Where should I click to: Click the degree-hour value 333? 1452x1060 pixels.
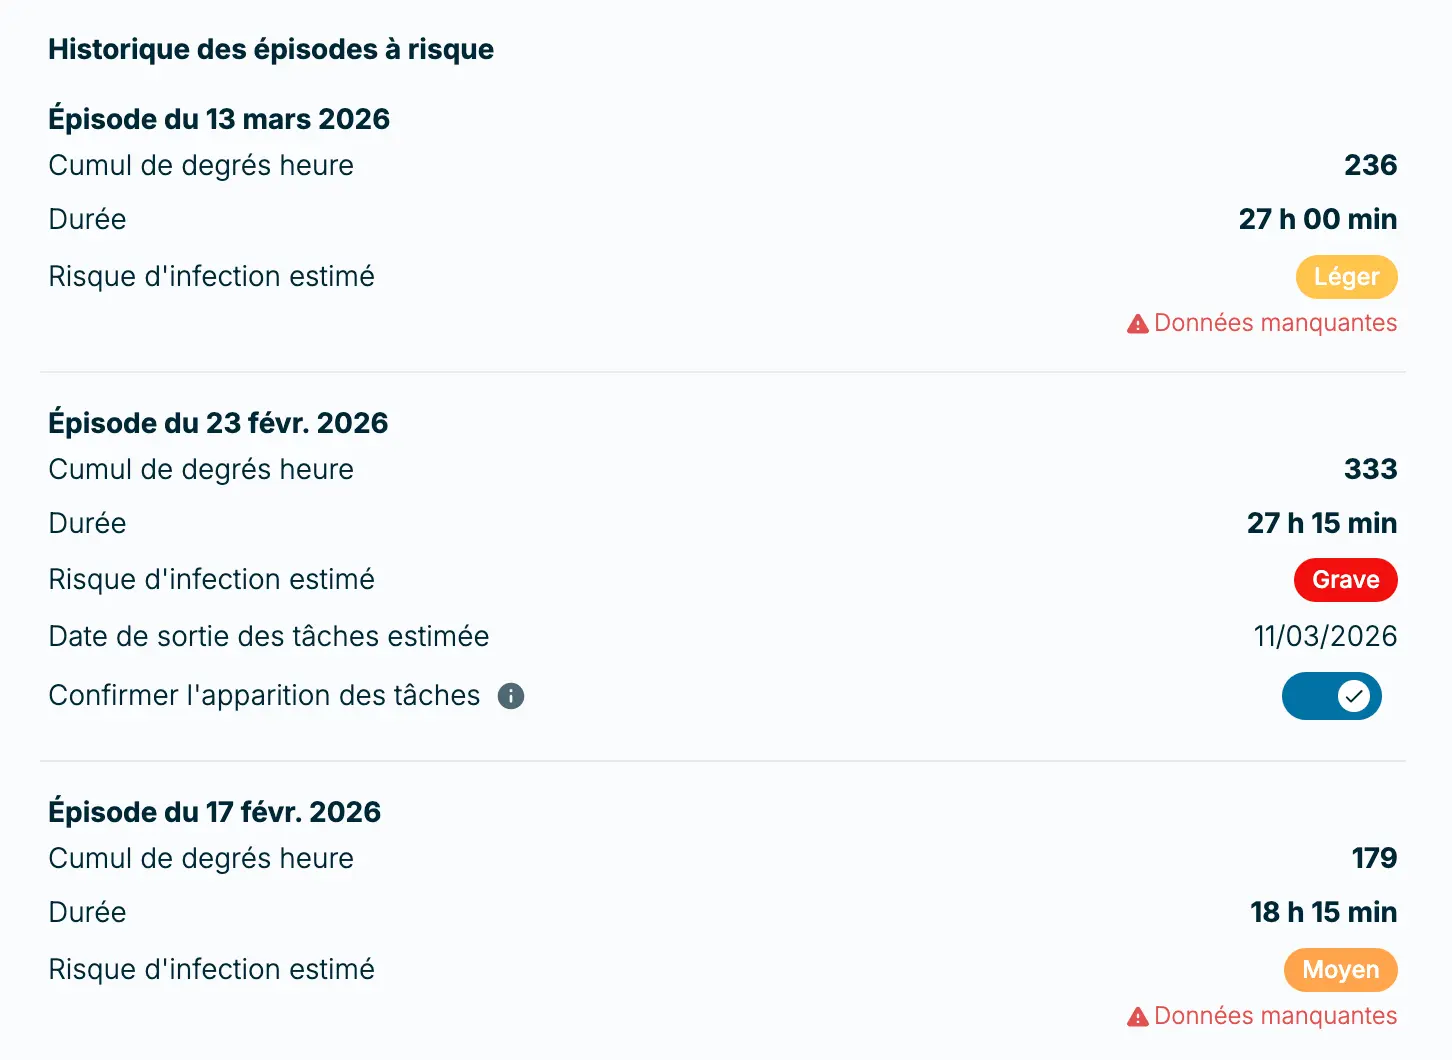tap(1369, 469)
